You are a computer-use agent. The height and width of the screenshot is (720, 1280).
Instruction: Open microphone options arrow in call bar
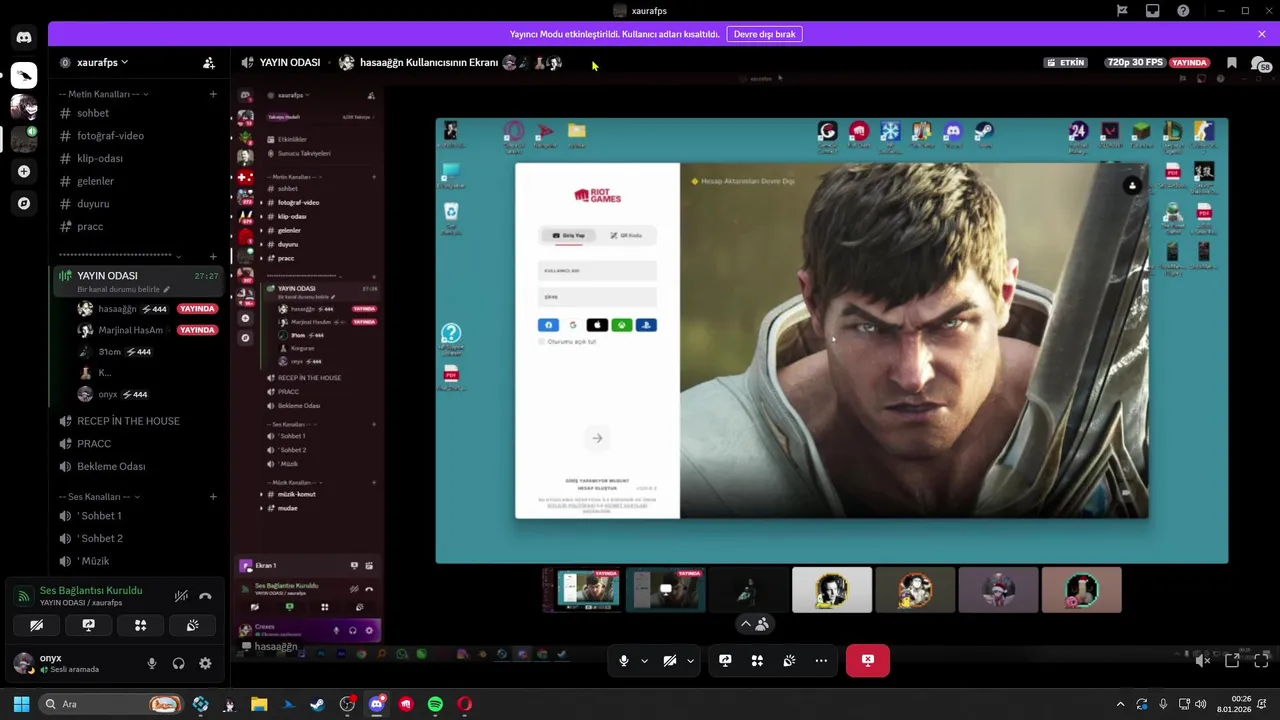pyautogui.click(x=644, y=661)
